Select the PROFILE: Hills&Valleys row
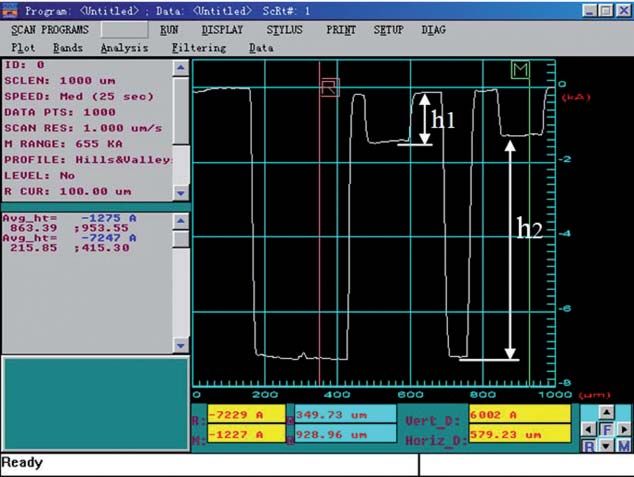Image resolution: width=634 pixels, height=477 pixels. click(87, 160)
